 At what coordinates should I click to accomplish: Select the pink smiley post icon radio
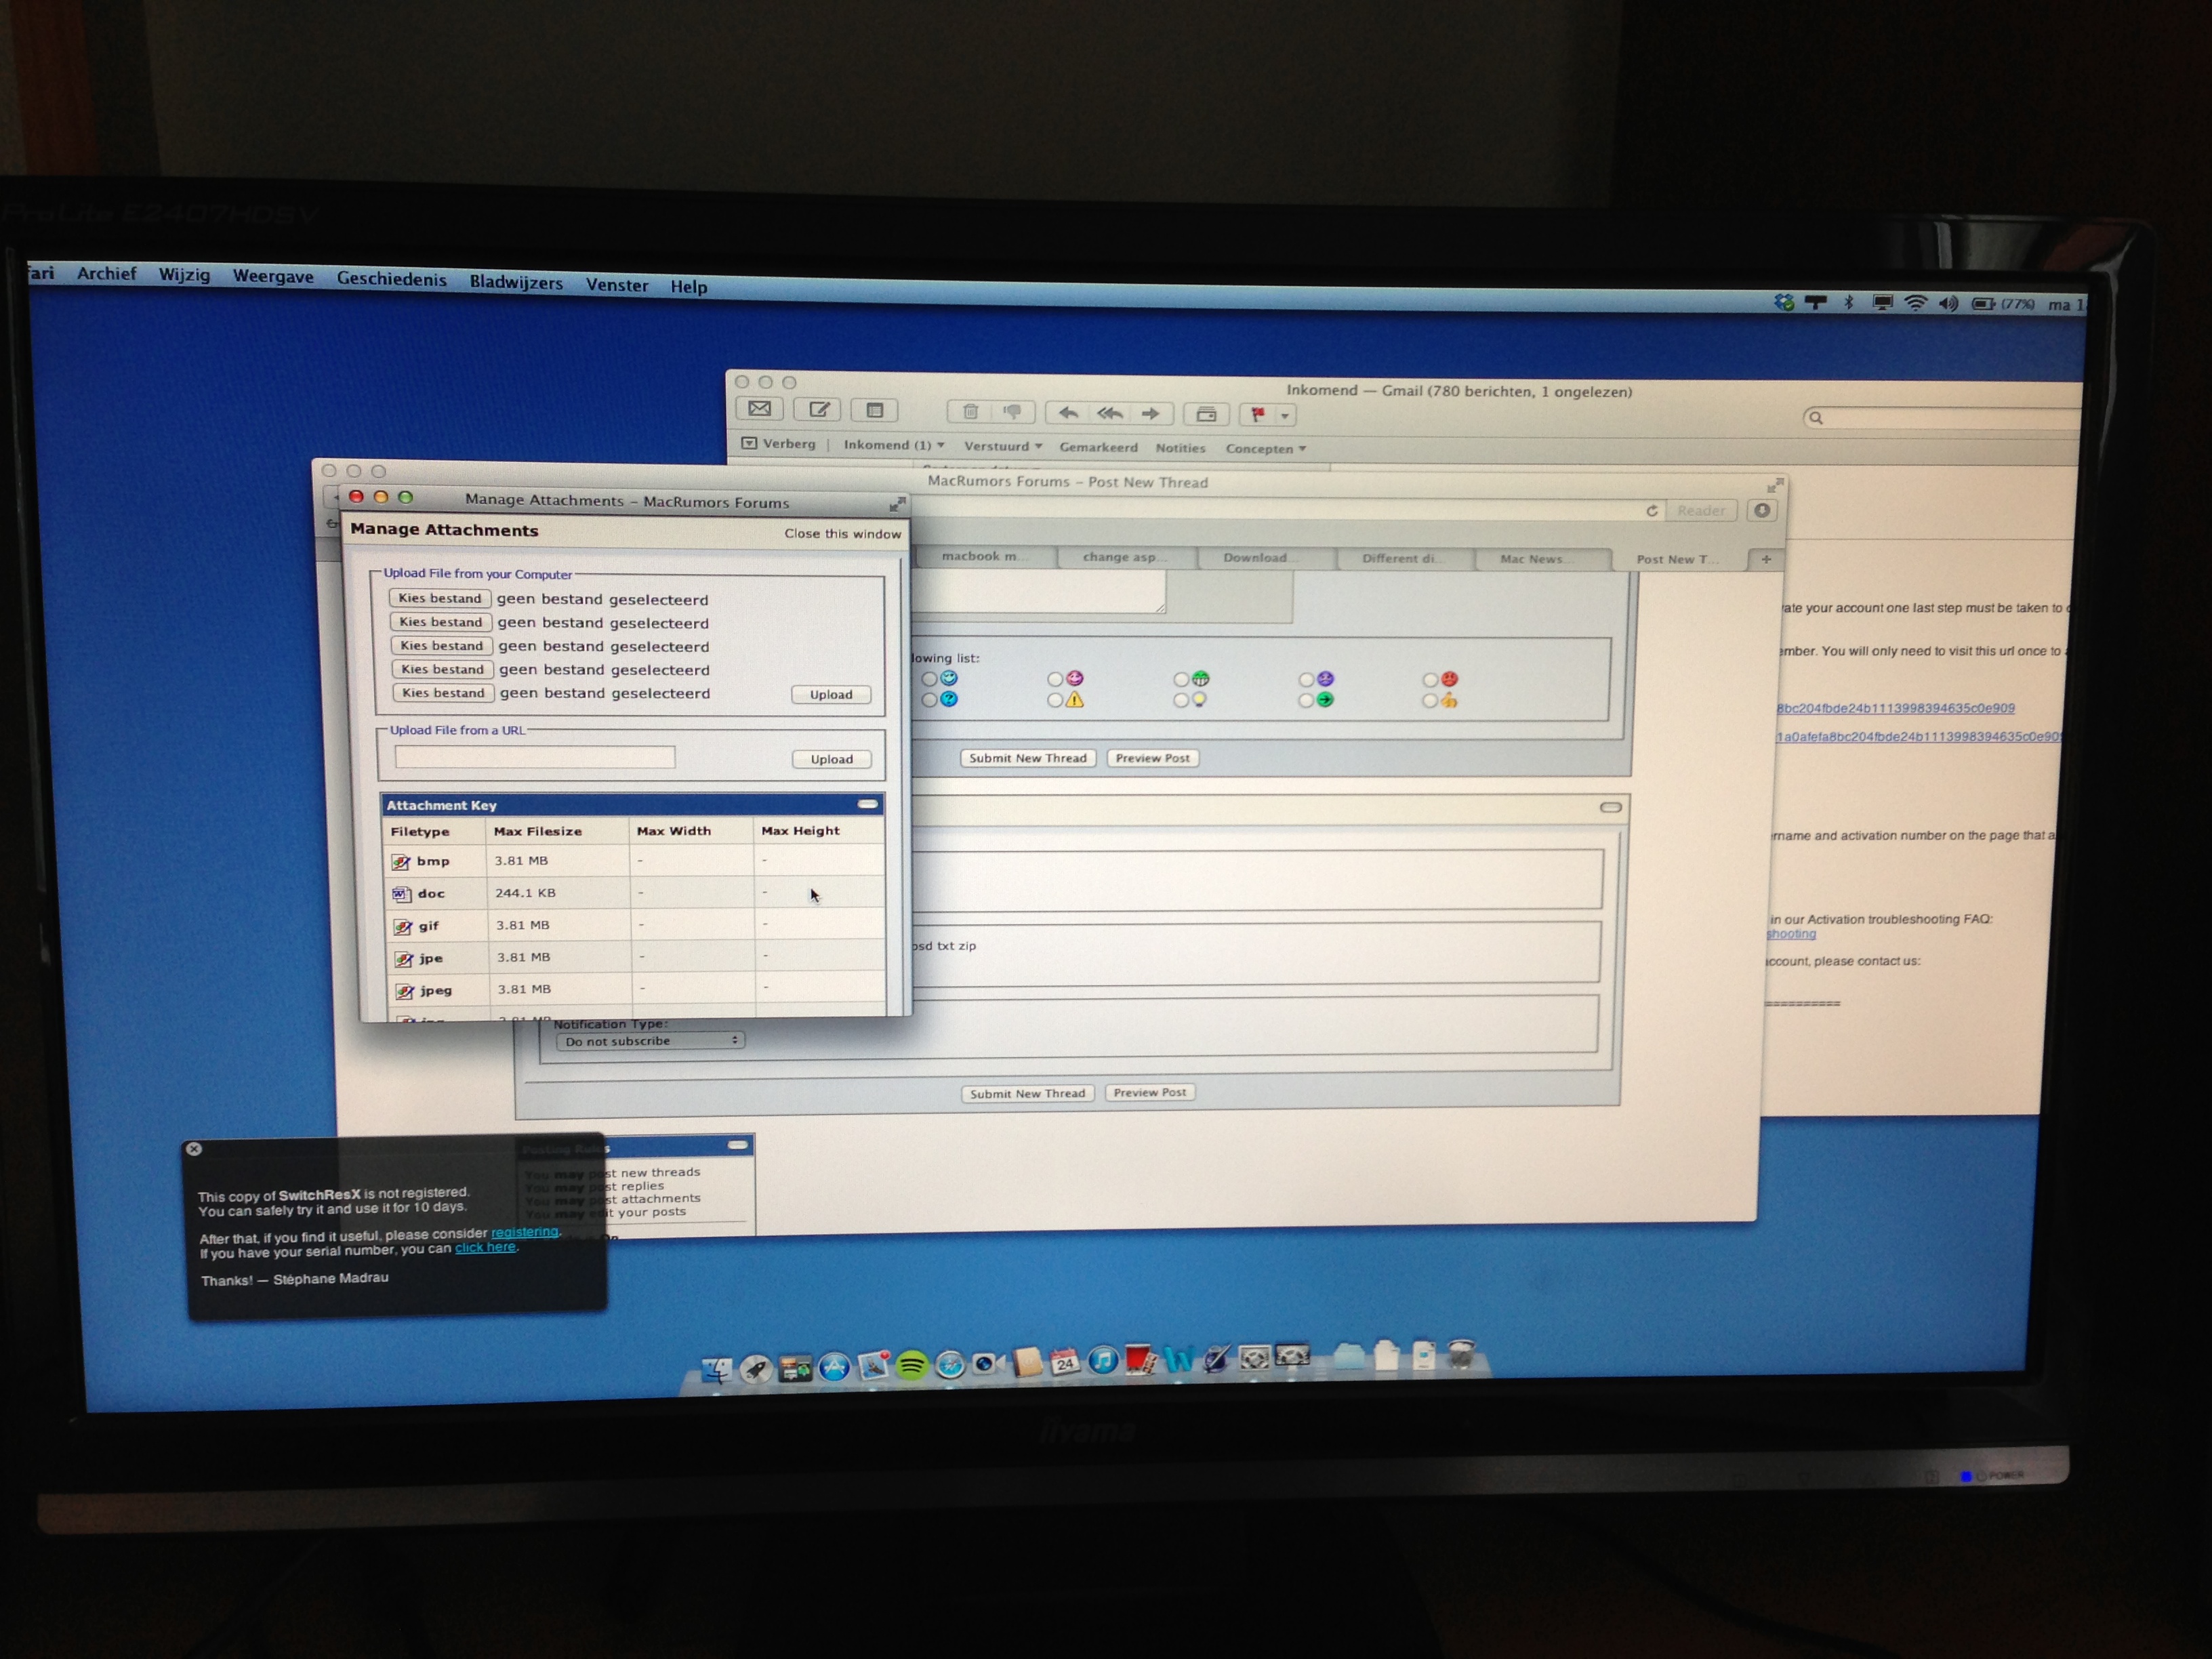pos(1054,679)
